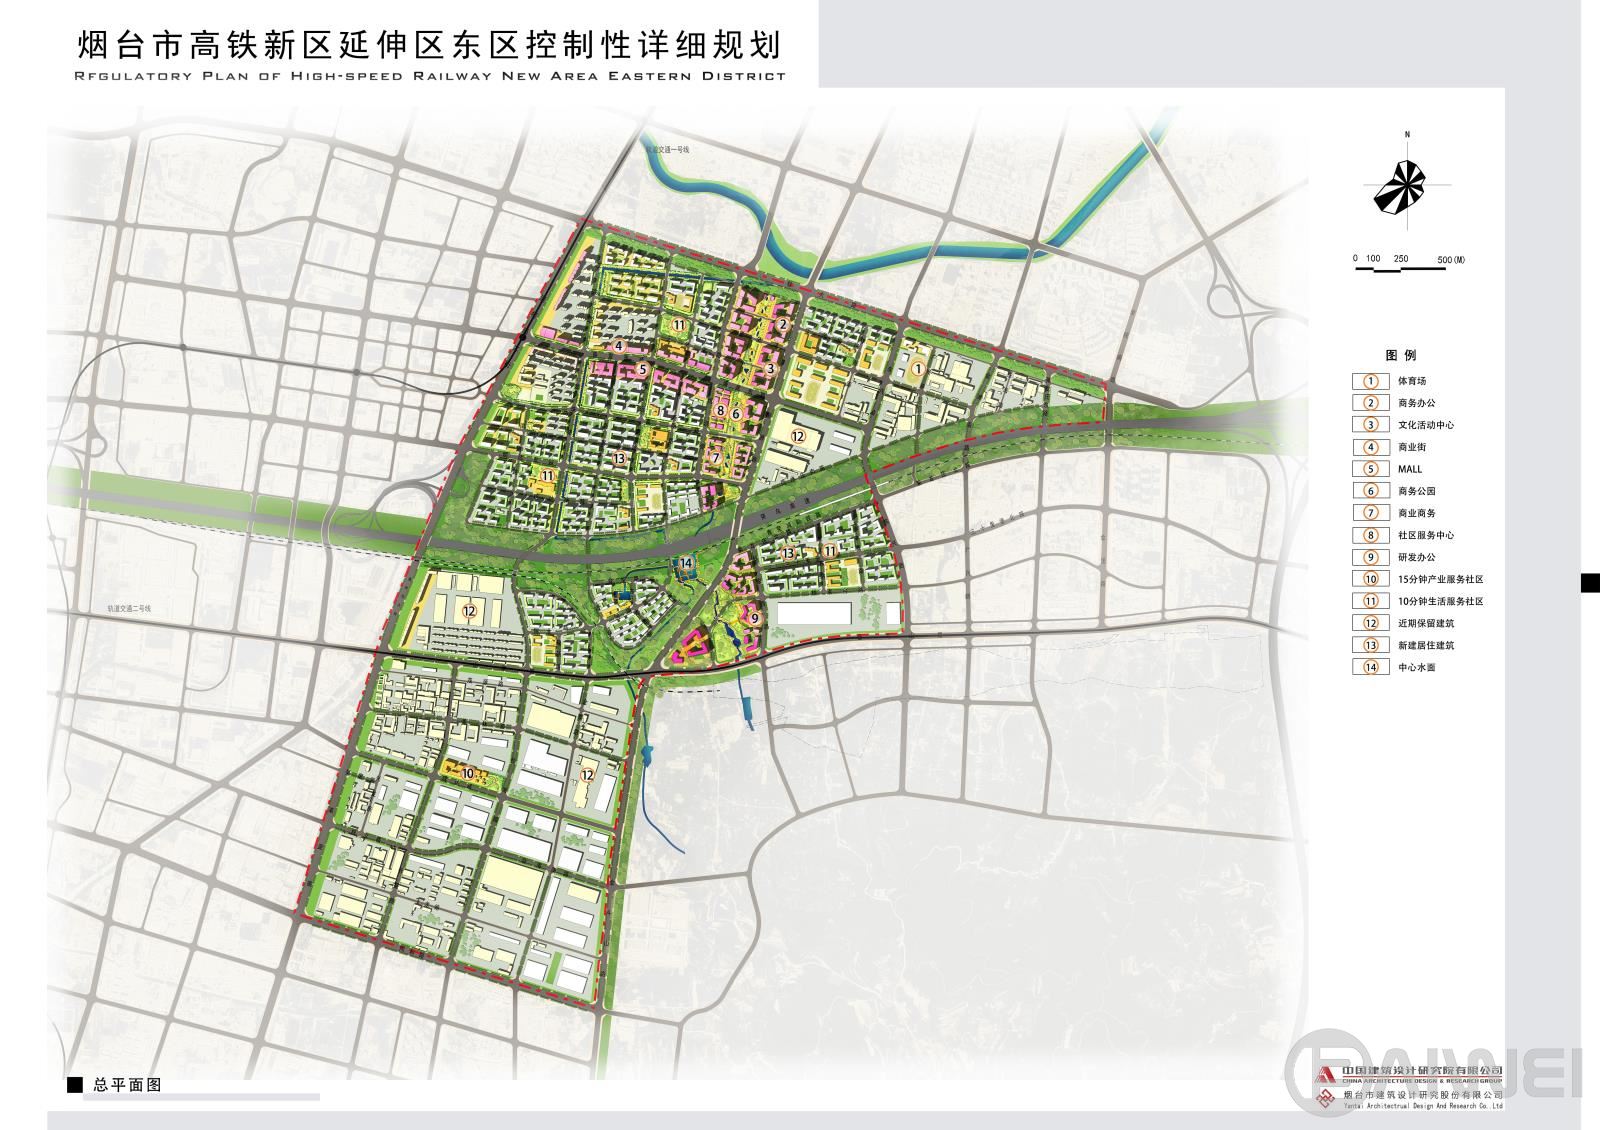Screen dimensions: 1600x1130
Task: Click map marker 2 on the business offices
Action: 783,324
